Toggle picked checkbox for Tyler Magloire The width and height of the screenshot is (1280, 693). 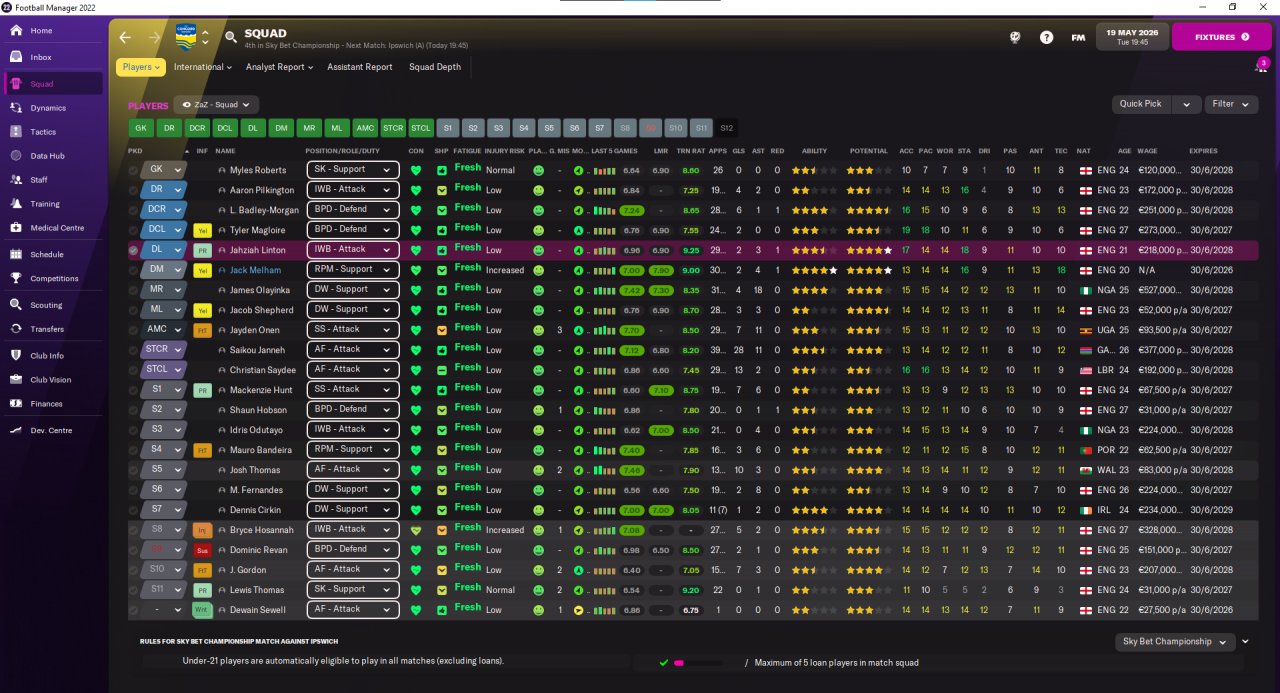point(134,230)
